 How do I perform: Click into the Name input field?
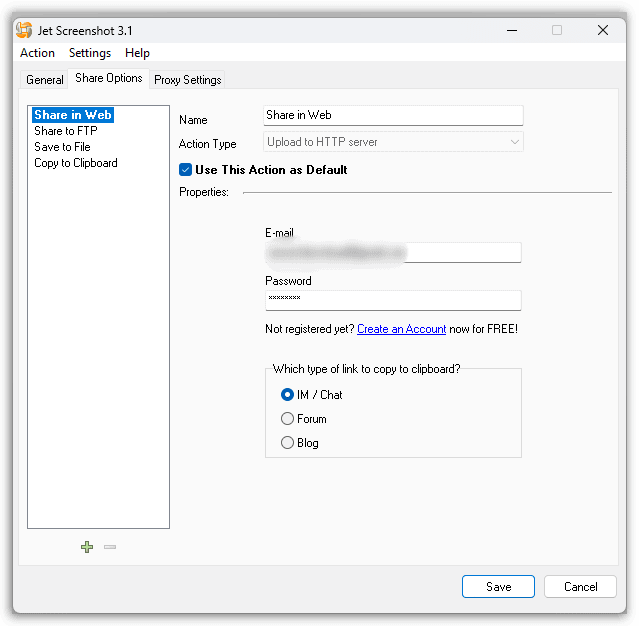[x=393, y=116]
